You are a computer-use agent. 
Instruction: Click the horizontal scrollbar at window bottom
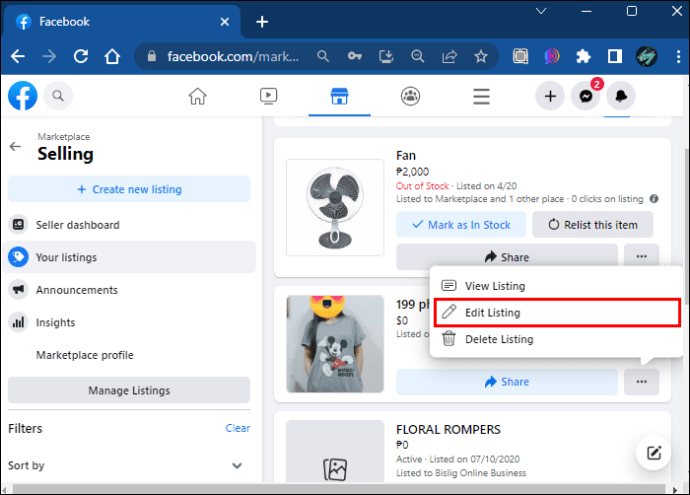click(338, 488)
